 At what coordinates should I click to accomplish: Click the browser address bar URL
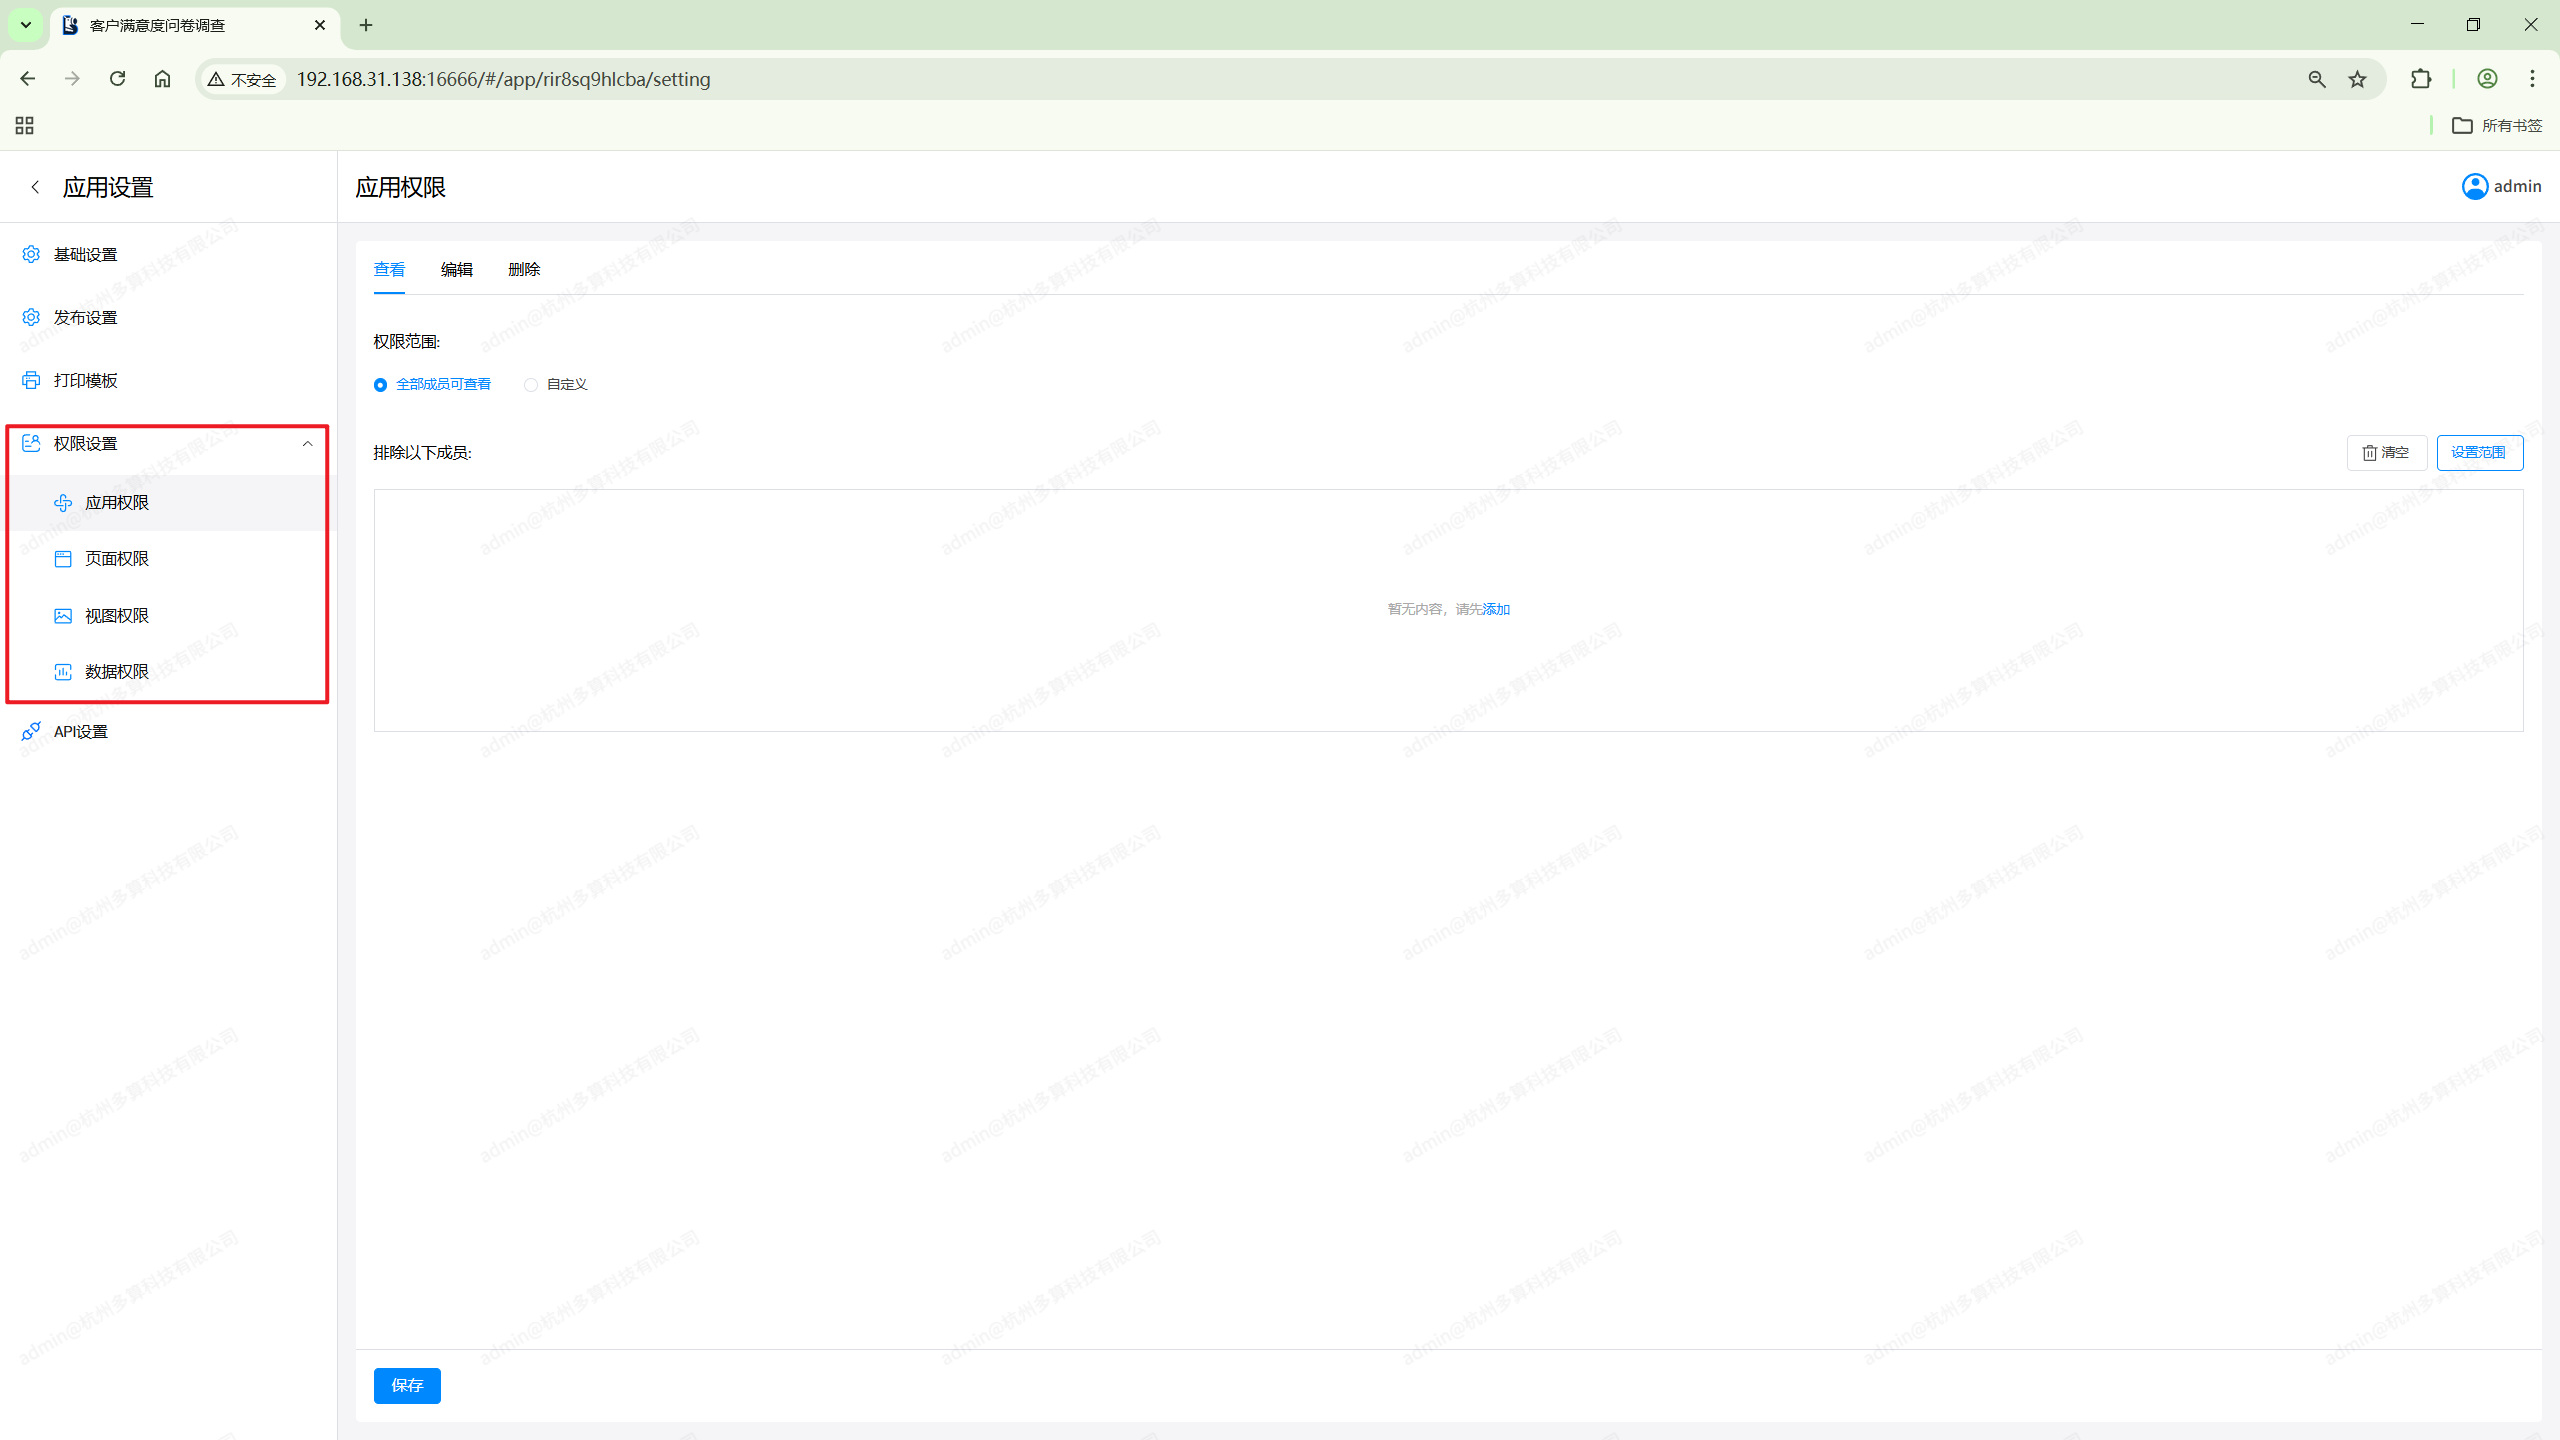pos(503,79)
